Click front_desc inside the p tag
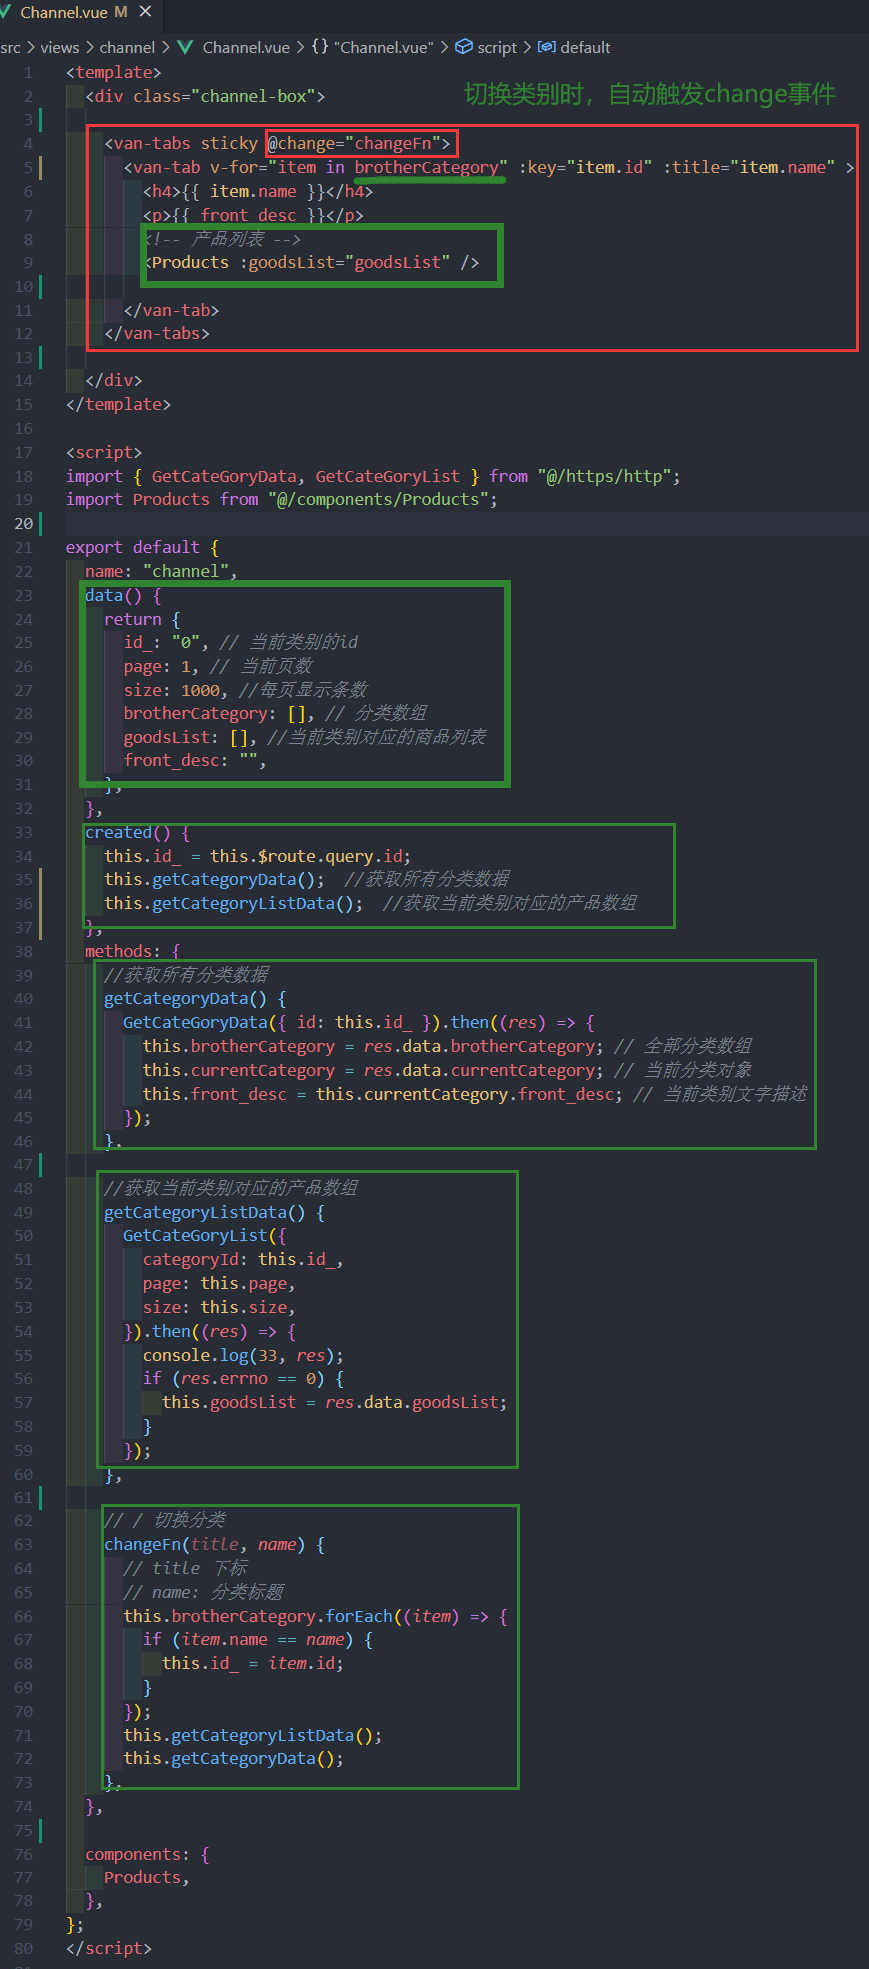Viewport: 869px width, 1969px height. 248,215
